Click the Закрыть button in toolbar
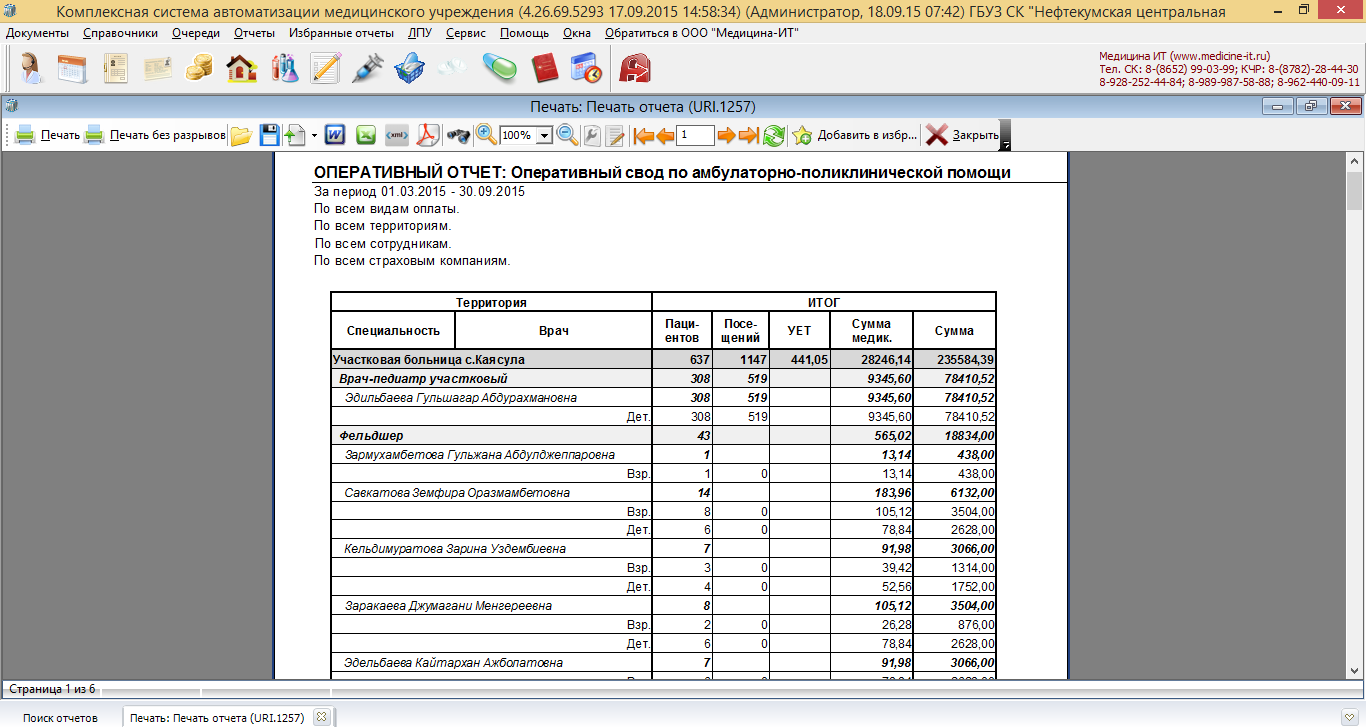This screenshot has width=1366, height=728. (962, 135)
